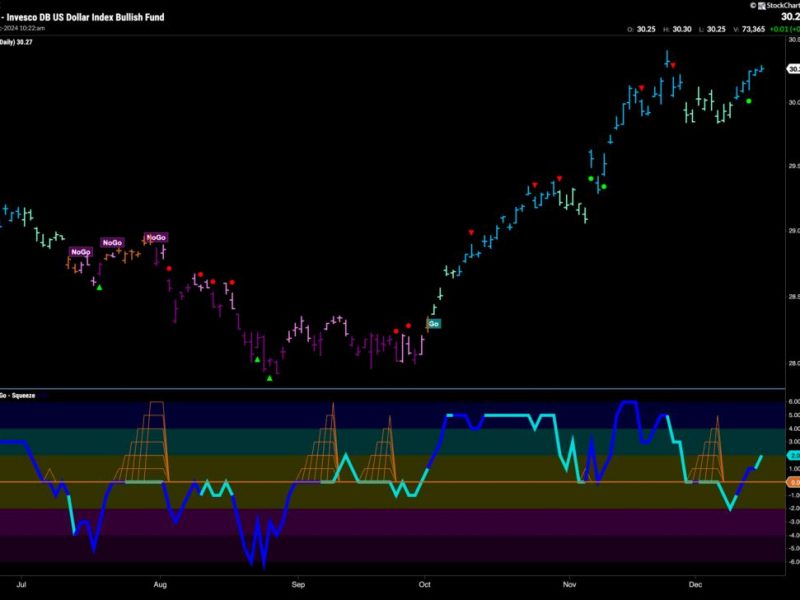This screenshot has width=800, height=600.
Task: Click the low value 30.25
Action: click(x=716, y=29)
